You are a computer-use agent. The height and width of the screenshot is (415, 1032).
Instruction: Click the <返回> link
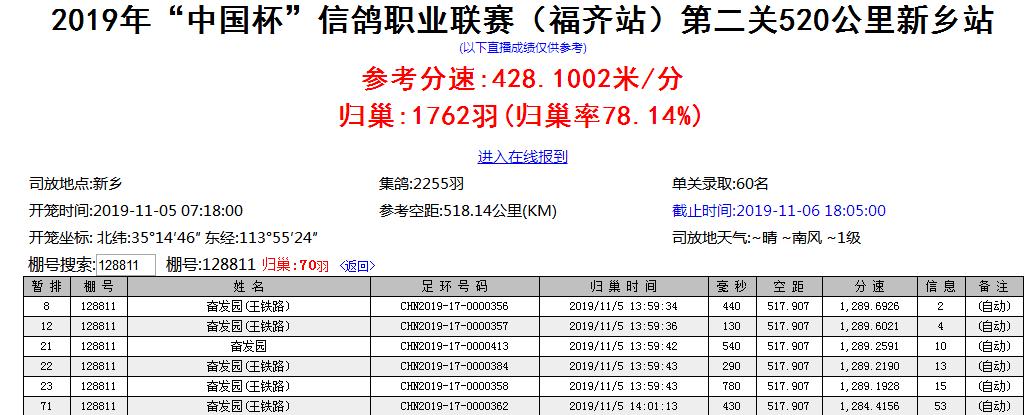coord(357,266)
